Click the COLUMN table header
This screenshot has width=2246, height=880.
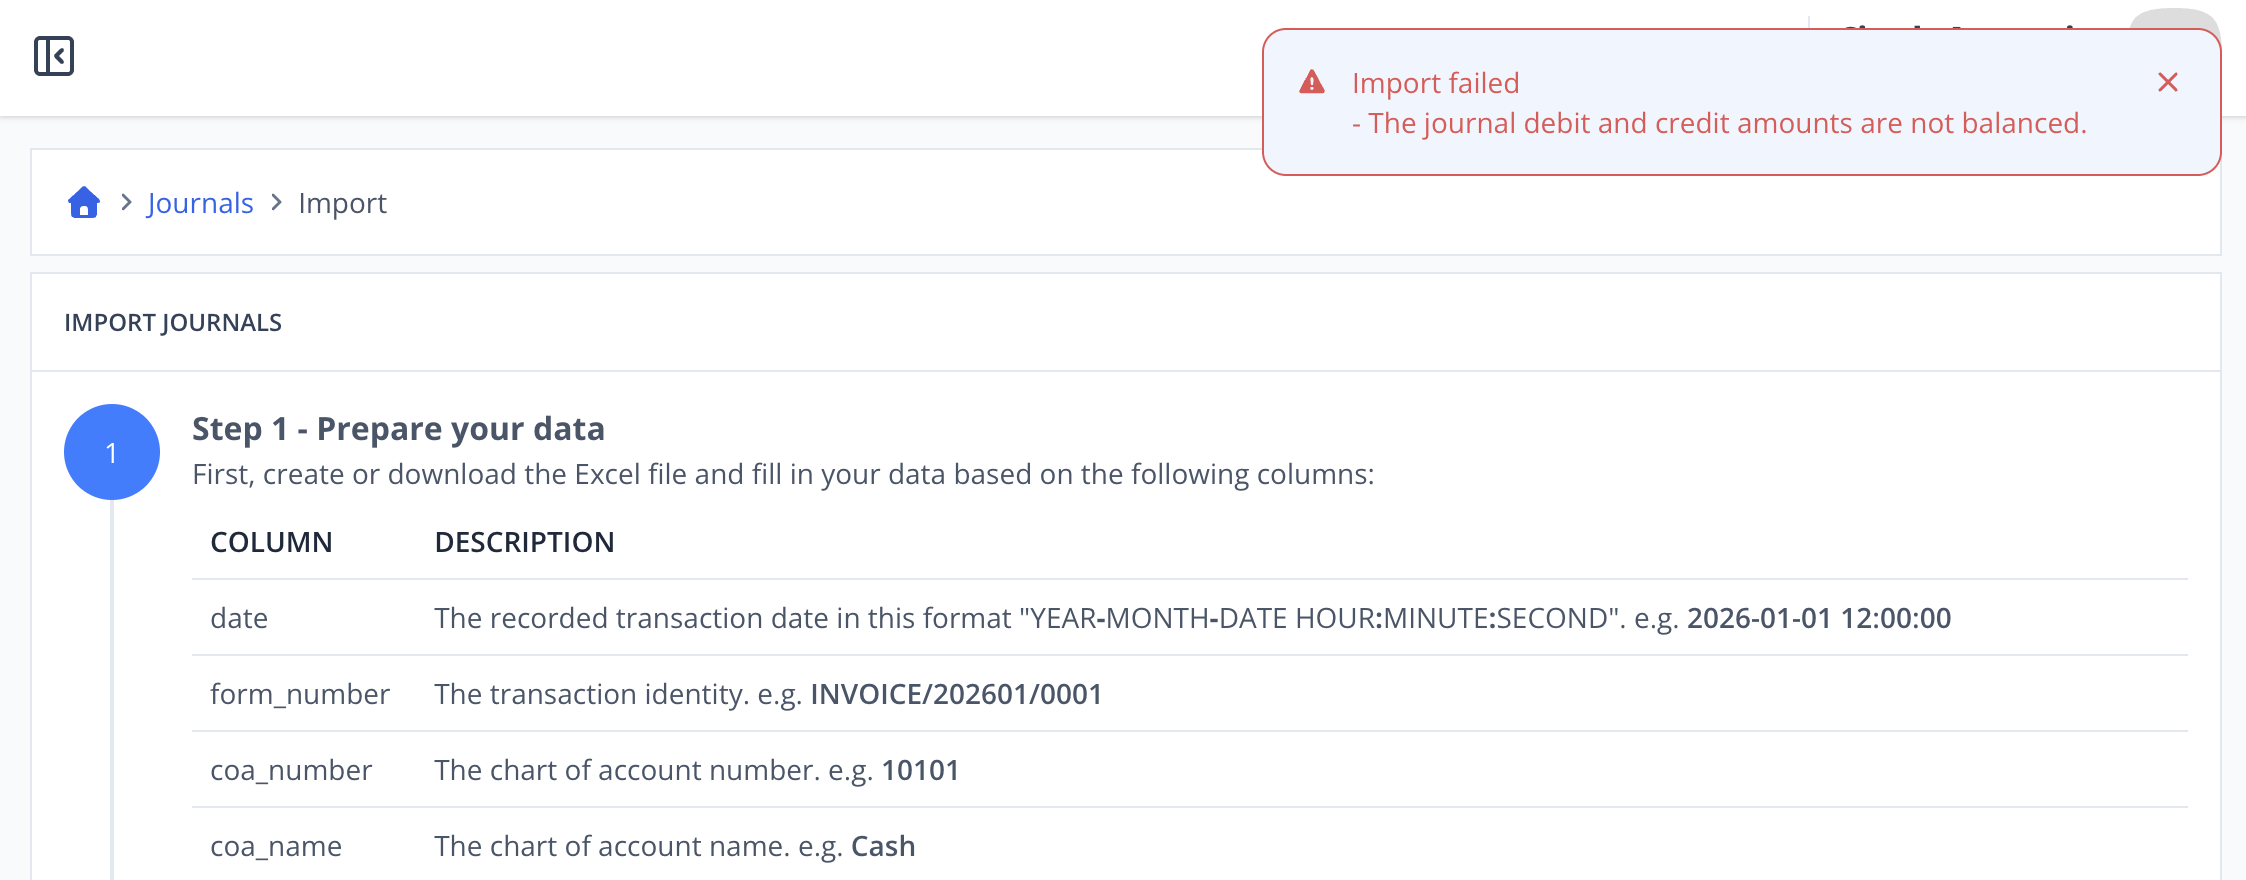[271, 542]
